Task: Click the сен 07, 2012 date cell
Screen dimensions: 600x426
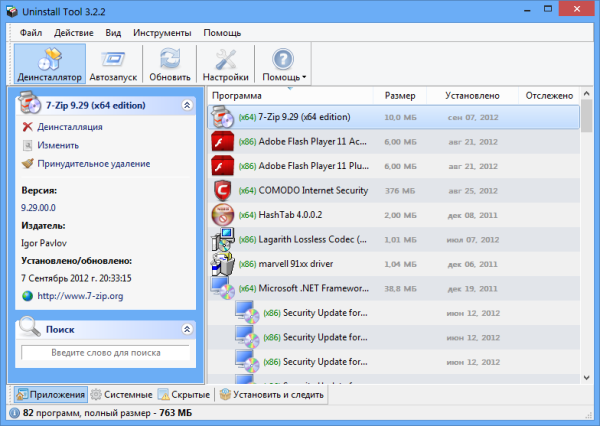Action: pos(473,117)
